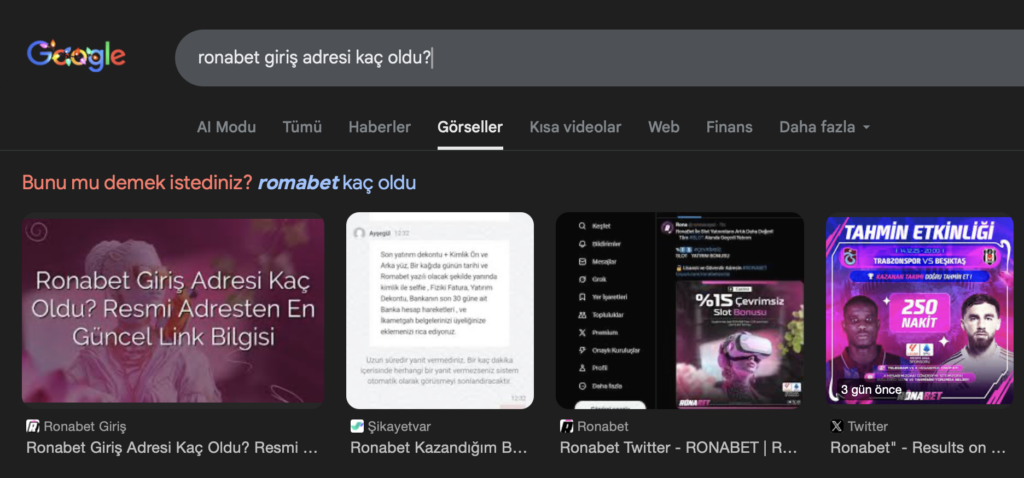Image resolution: width=1024 pixels, height=478 pixels.
Task: Switch to the AI Modu tab
Action: (x=226, y=127)
